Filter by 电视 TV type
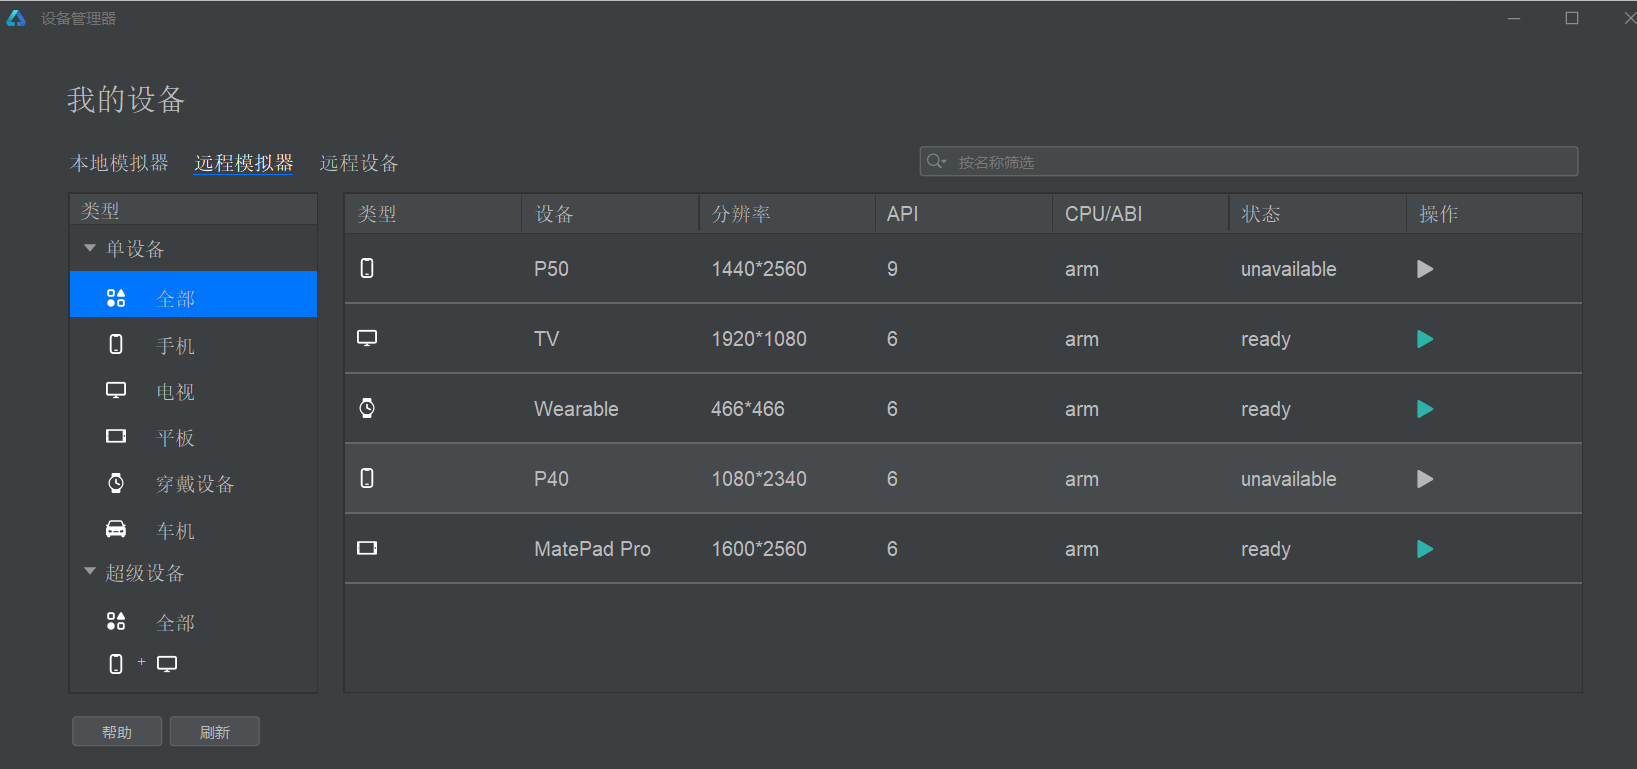 tap(193, 391)
